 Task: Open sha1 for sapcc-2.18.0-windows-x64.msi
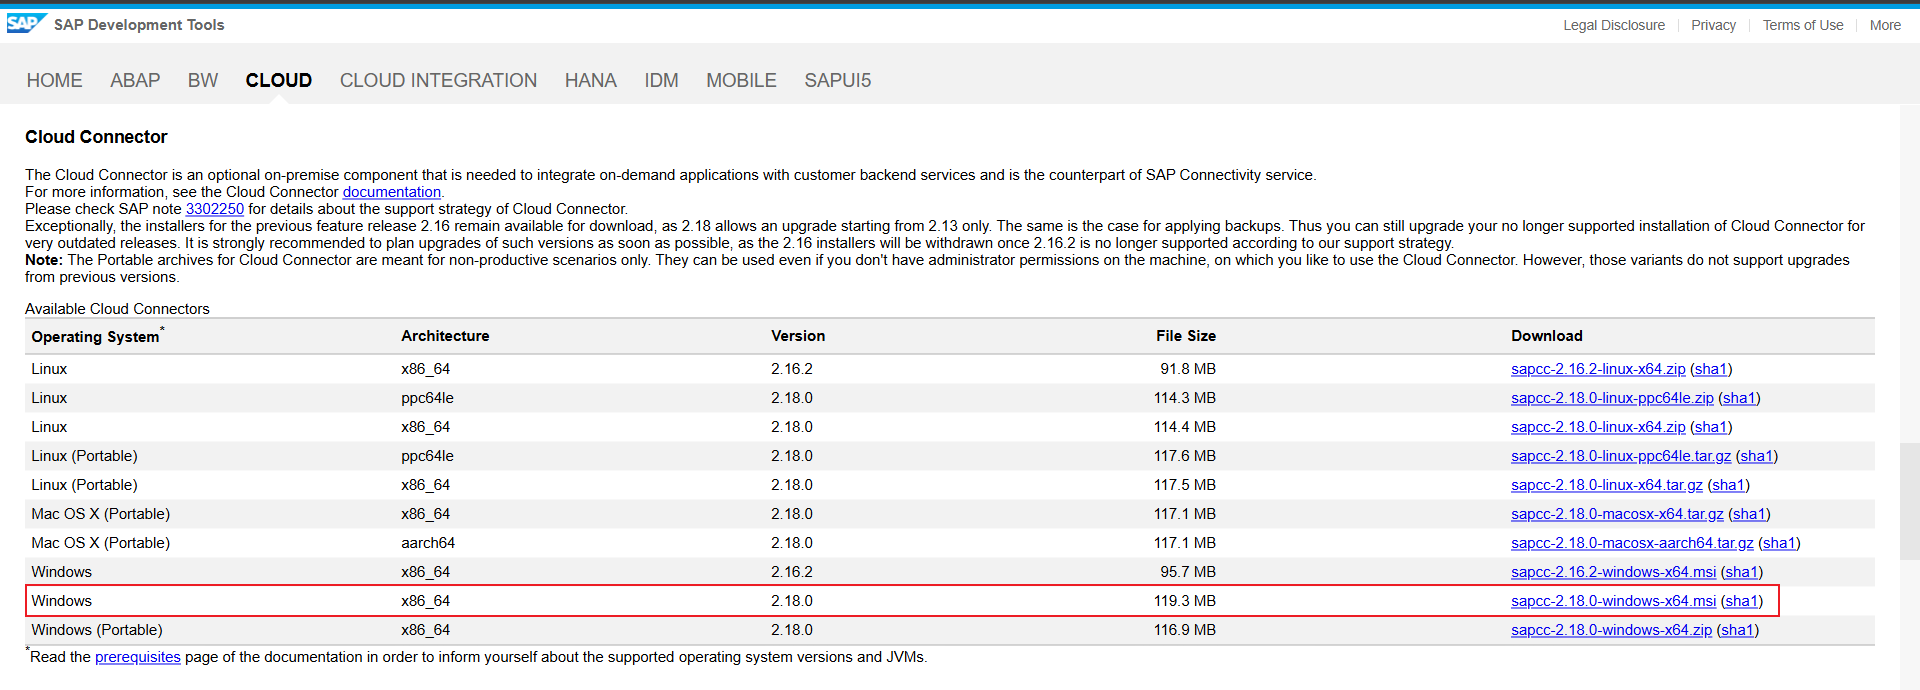(x=1742, y=601)
